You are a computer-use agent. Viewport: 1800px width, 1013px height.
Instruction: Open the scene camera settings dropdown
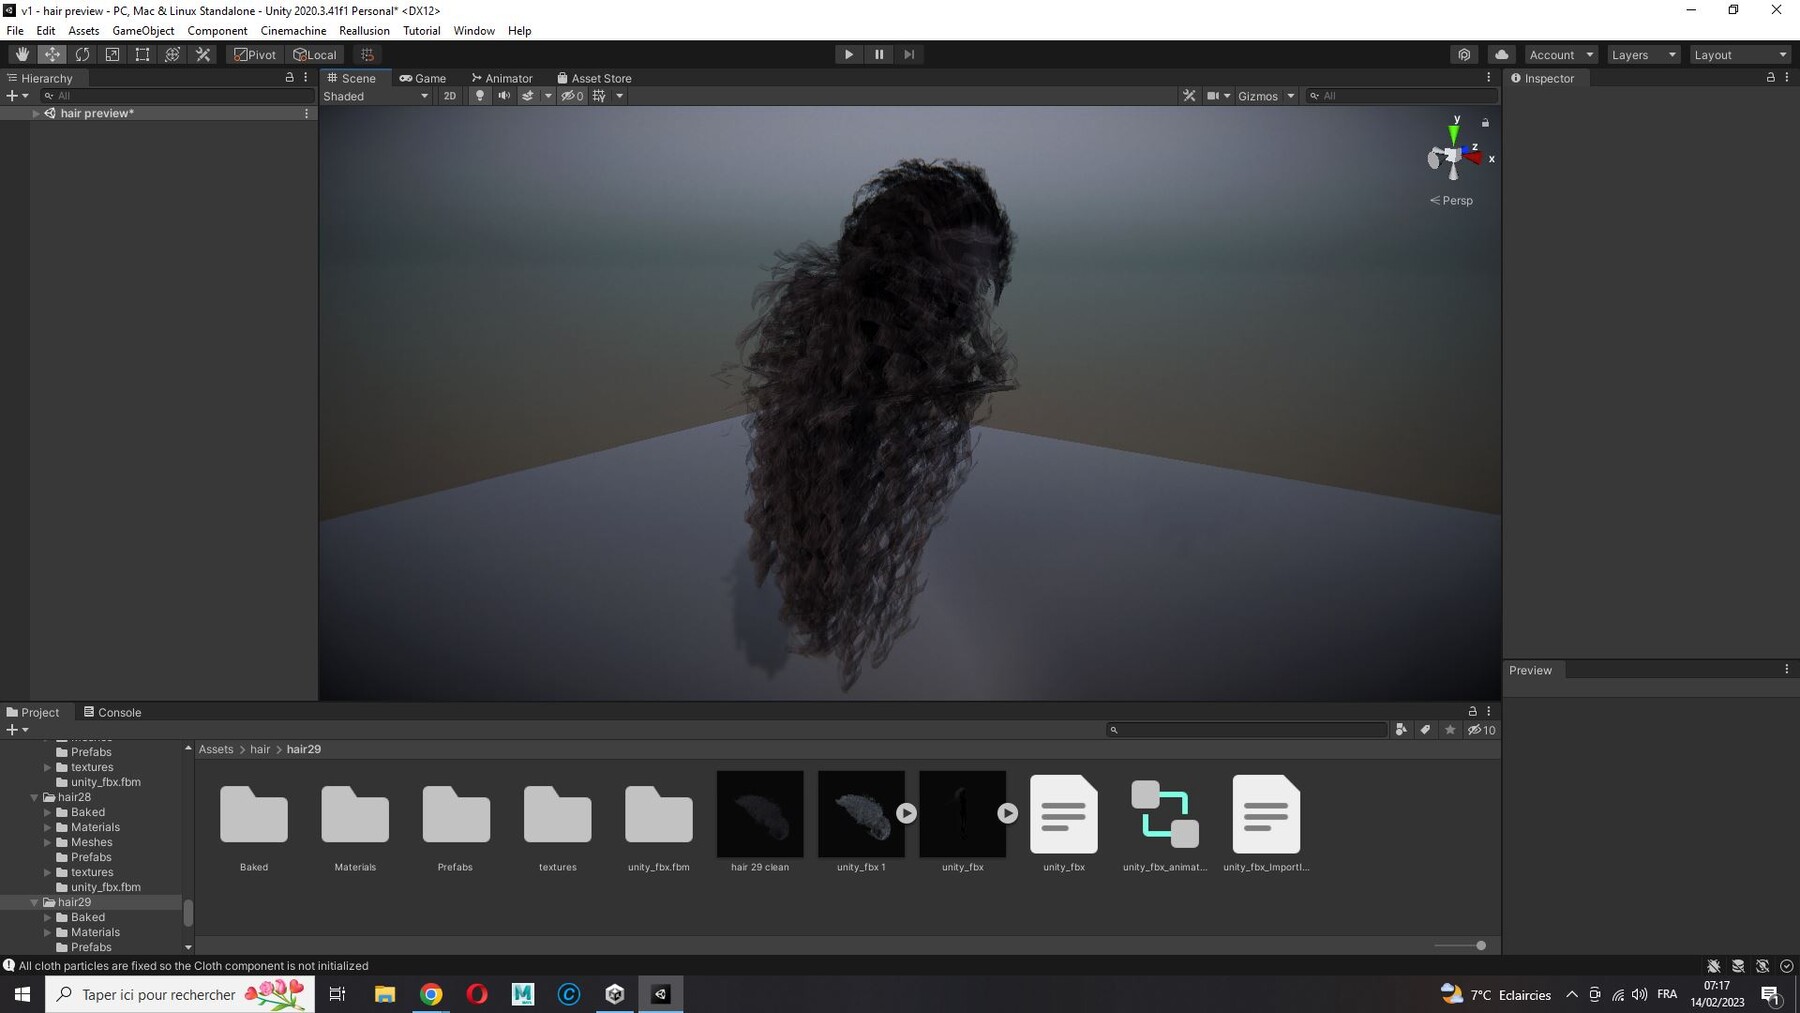pyautogui.click(x=1218, y=96)
